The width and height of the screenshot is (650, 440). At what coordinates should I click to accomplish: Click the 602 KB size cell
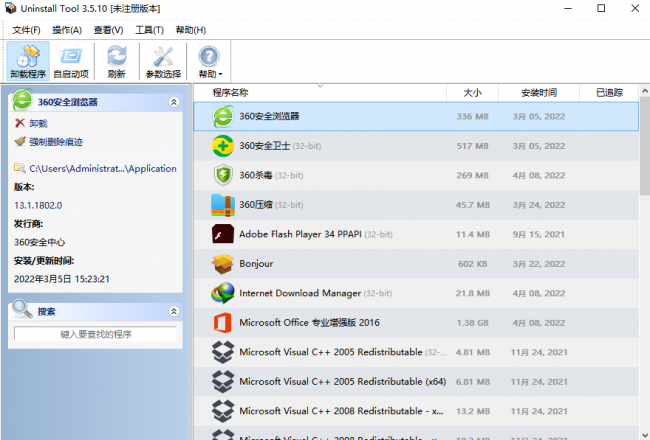click(473, 264)
